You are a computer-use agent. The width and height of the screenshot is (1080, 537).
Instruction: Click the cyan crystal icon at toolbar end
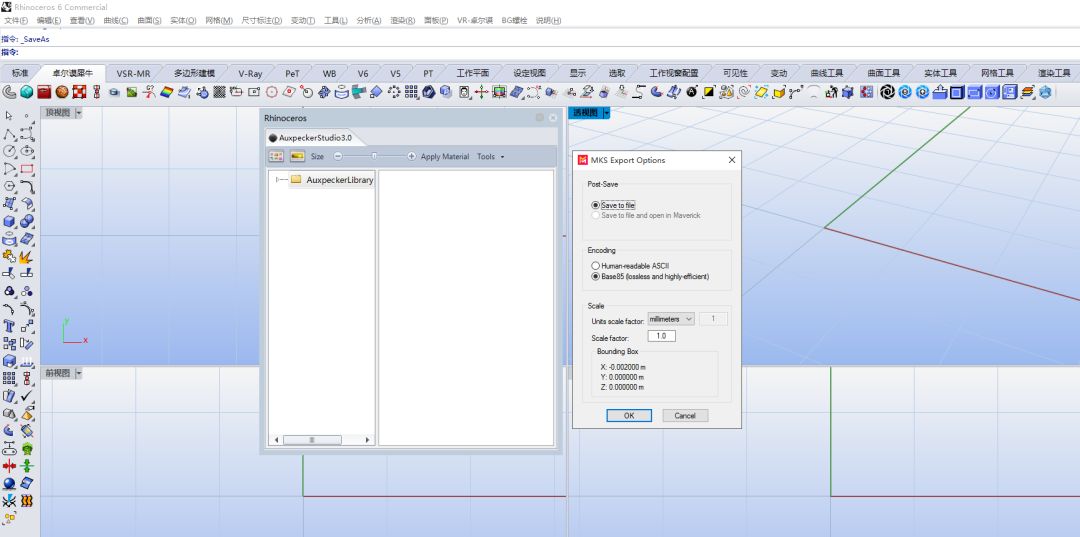tap(1046, 92)
